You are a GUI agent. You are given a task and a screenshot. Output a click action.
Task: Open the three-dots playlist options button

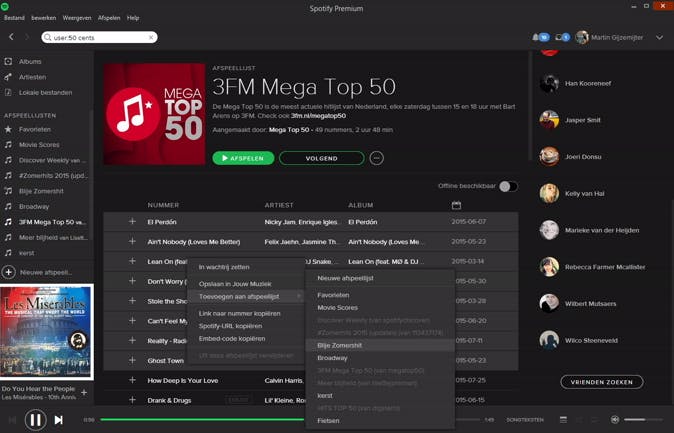(x=376, y=158)
